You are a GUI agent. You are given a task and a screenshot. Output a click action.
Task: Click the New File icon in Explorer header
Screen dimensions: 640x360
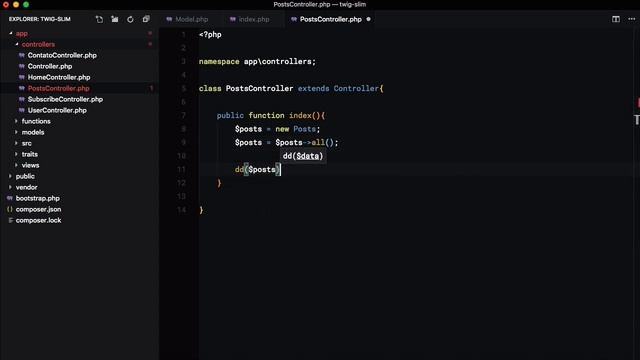tap(99, 19)
